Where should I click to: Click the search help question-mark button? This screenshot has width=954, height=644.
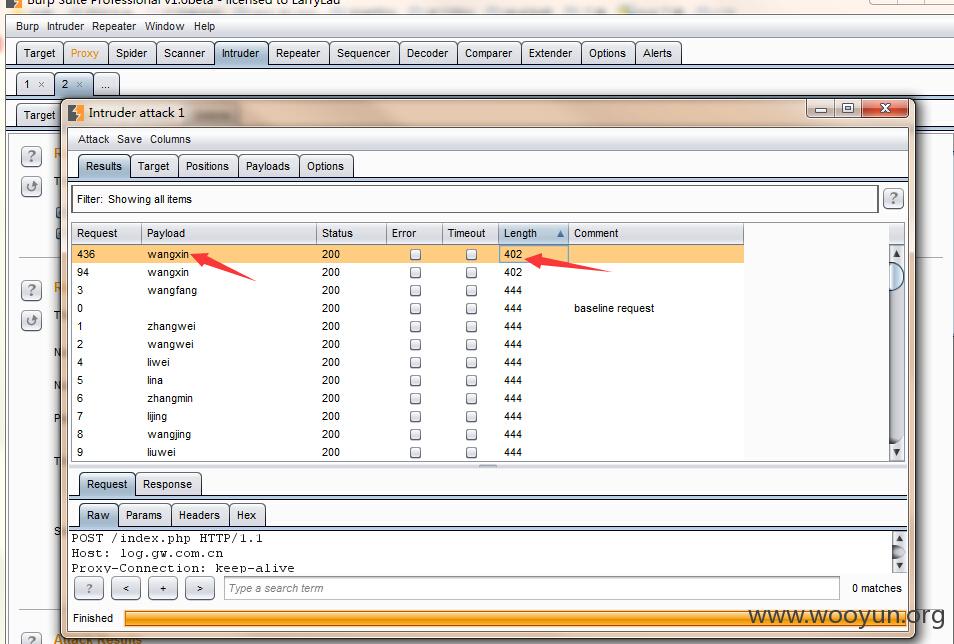[x=89, y=588]
